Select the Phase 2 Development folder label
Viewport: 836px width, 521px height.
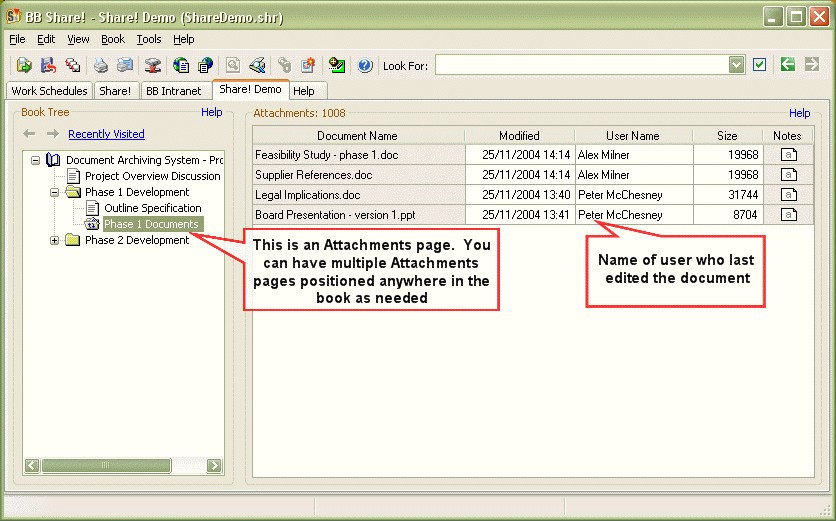pos(137,240)
